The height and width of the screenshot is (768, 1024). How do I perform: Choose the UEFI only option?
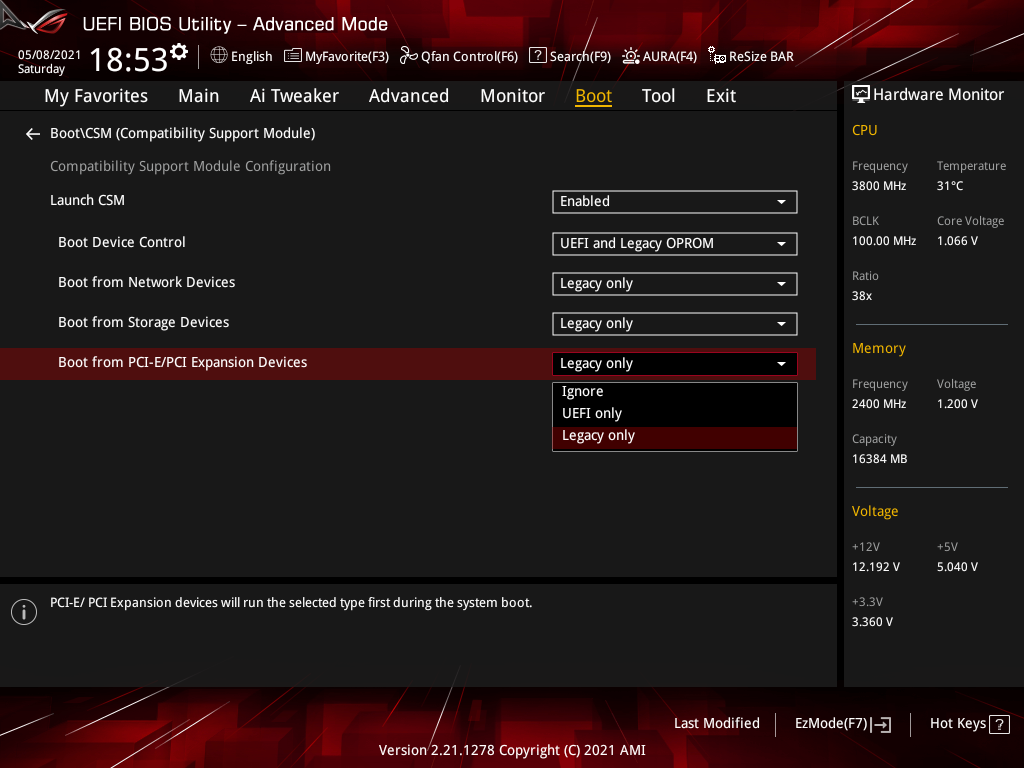(675, 413)
